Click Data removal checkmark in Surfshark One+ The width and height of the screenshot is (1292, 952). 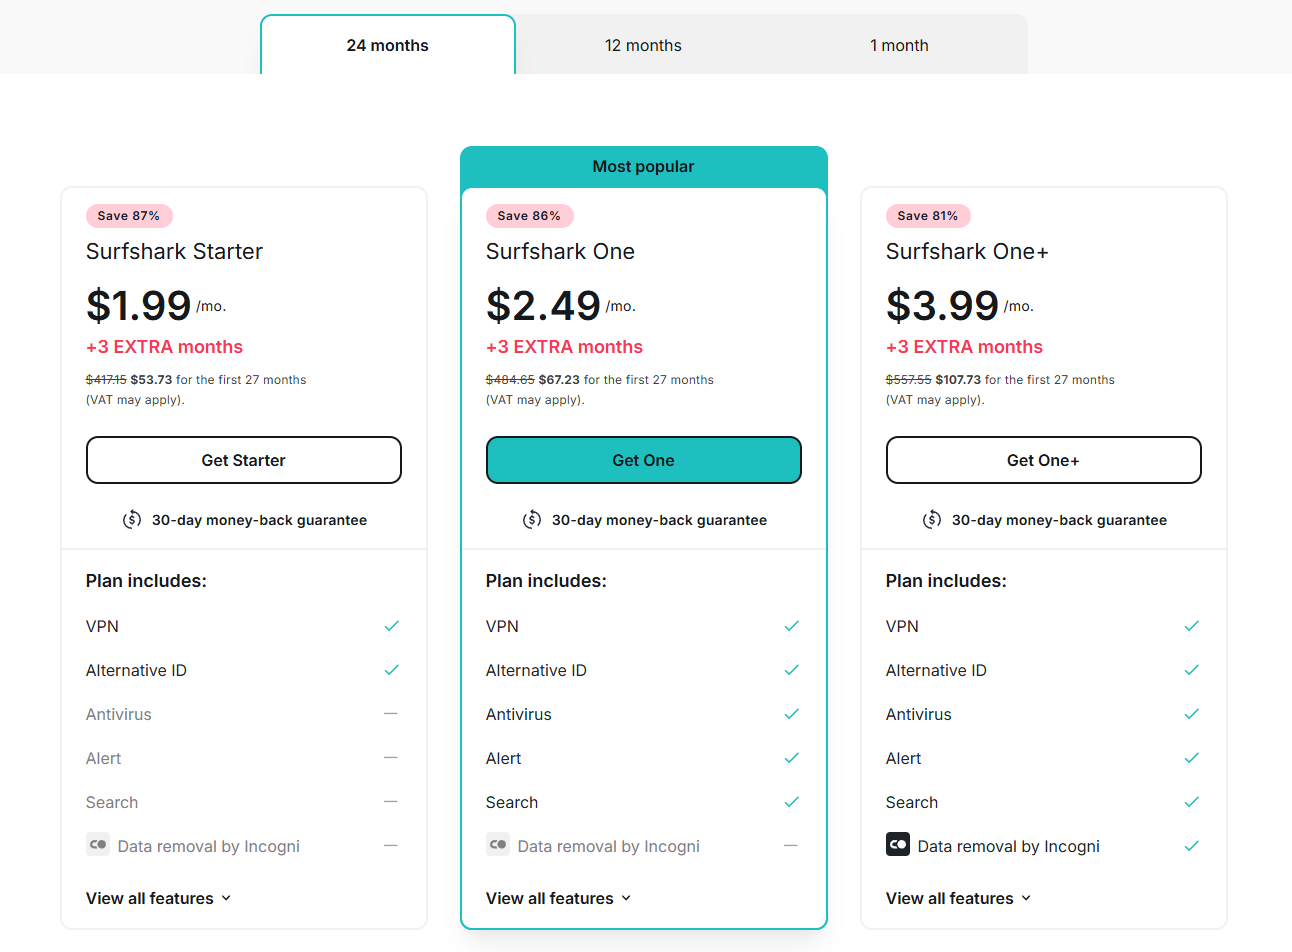[x=1191, y=846]
